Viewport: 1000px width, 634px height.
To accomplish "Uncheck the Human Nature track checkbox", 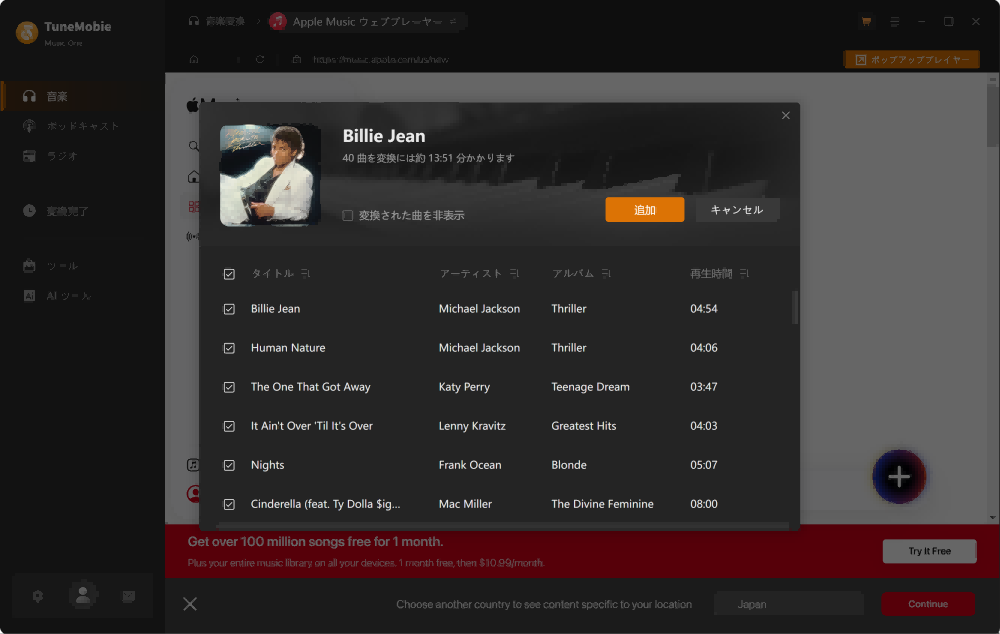I will pos(229,348).
